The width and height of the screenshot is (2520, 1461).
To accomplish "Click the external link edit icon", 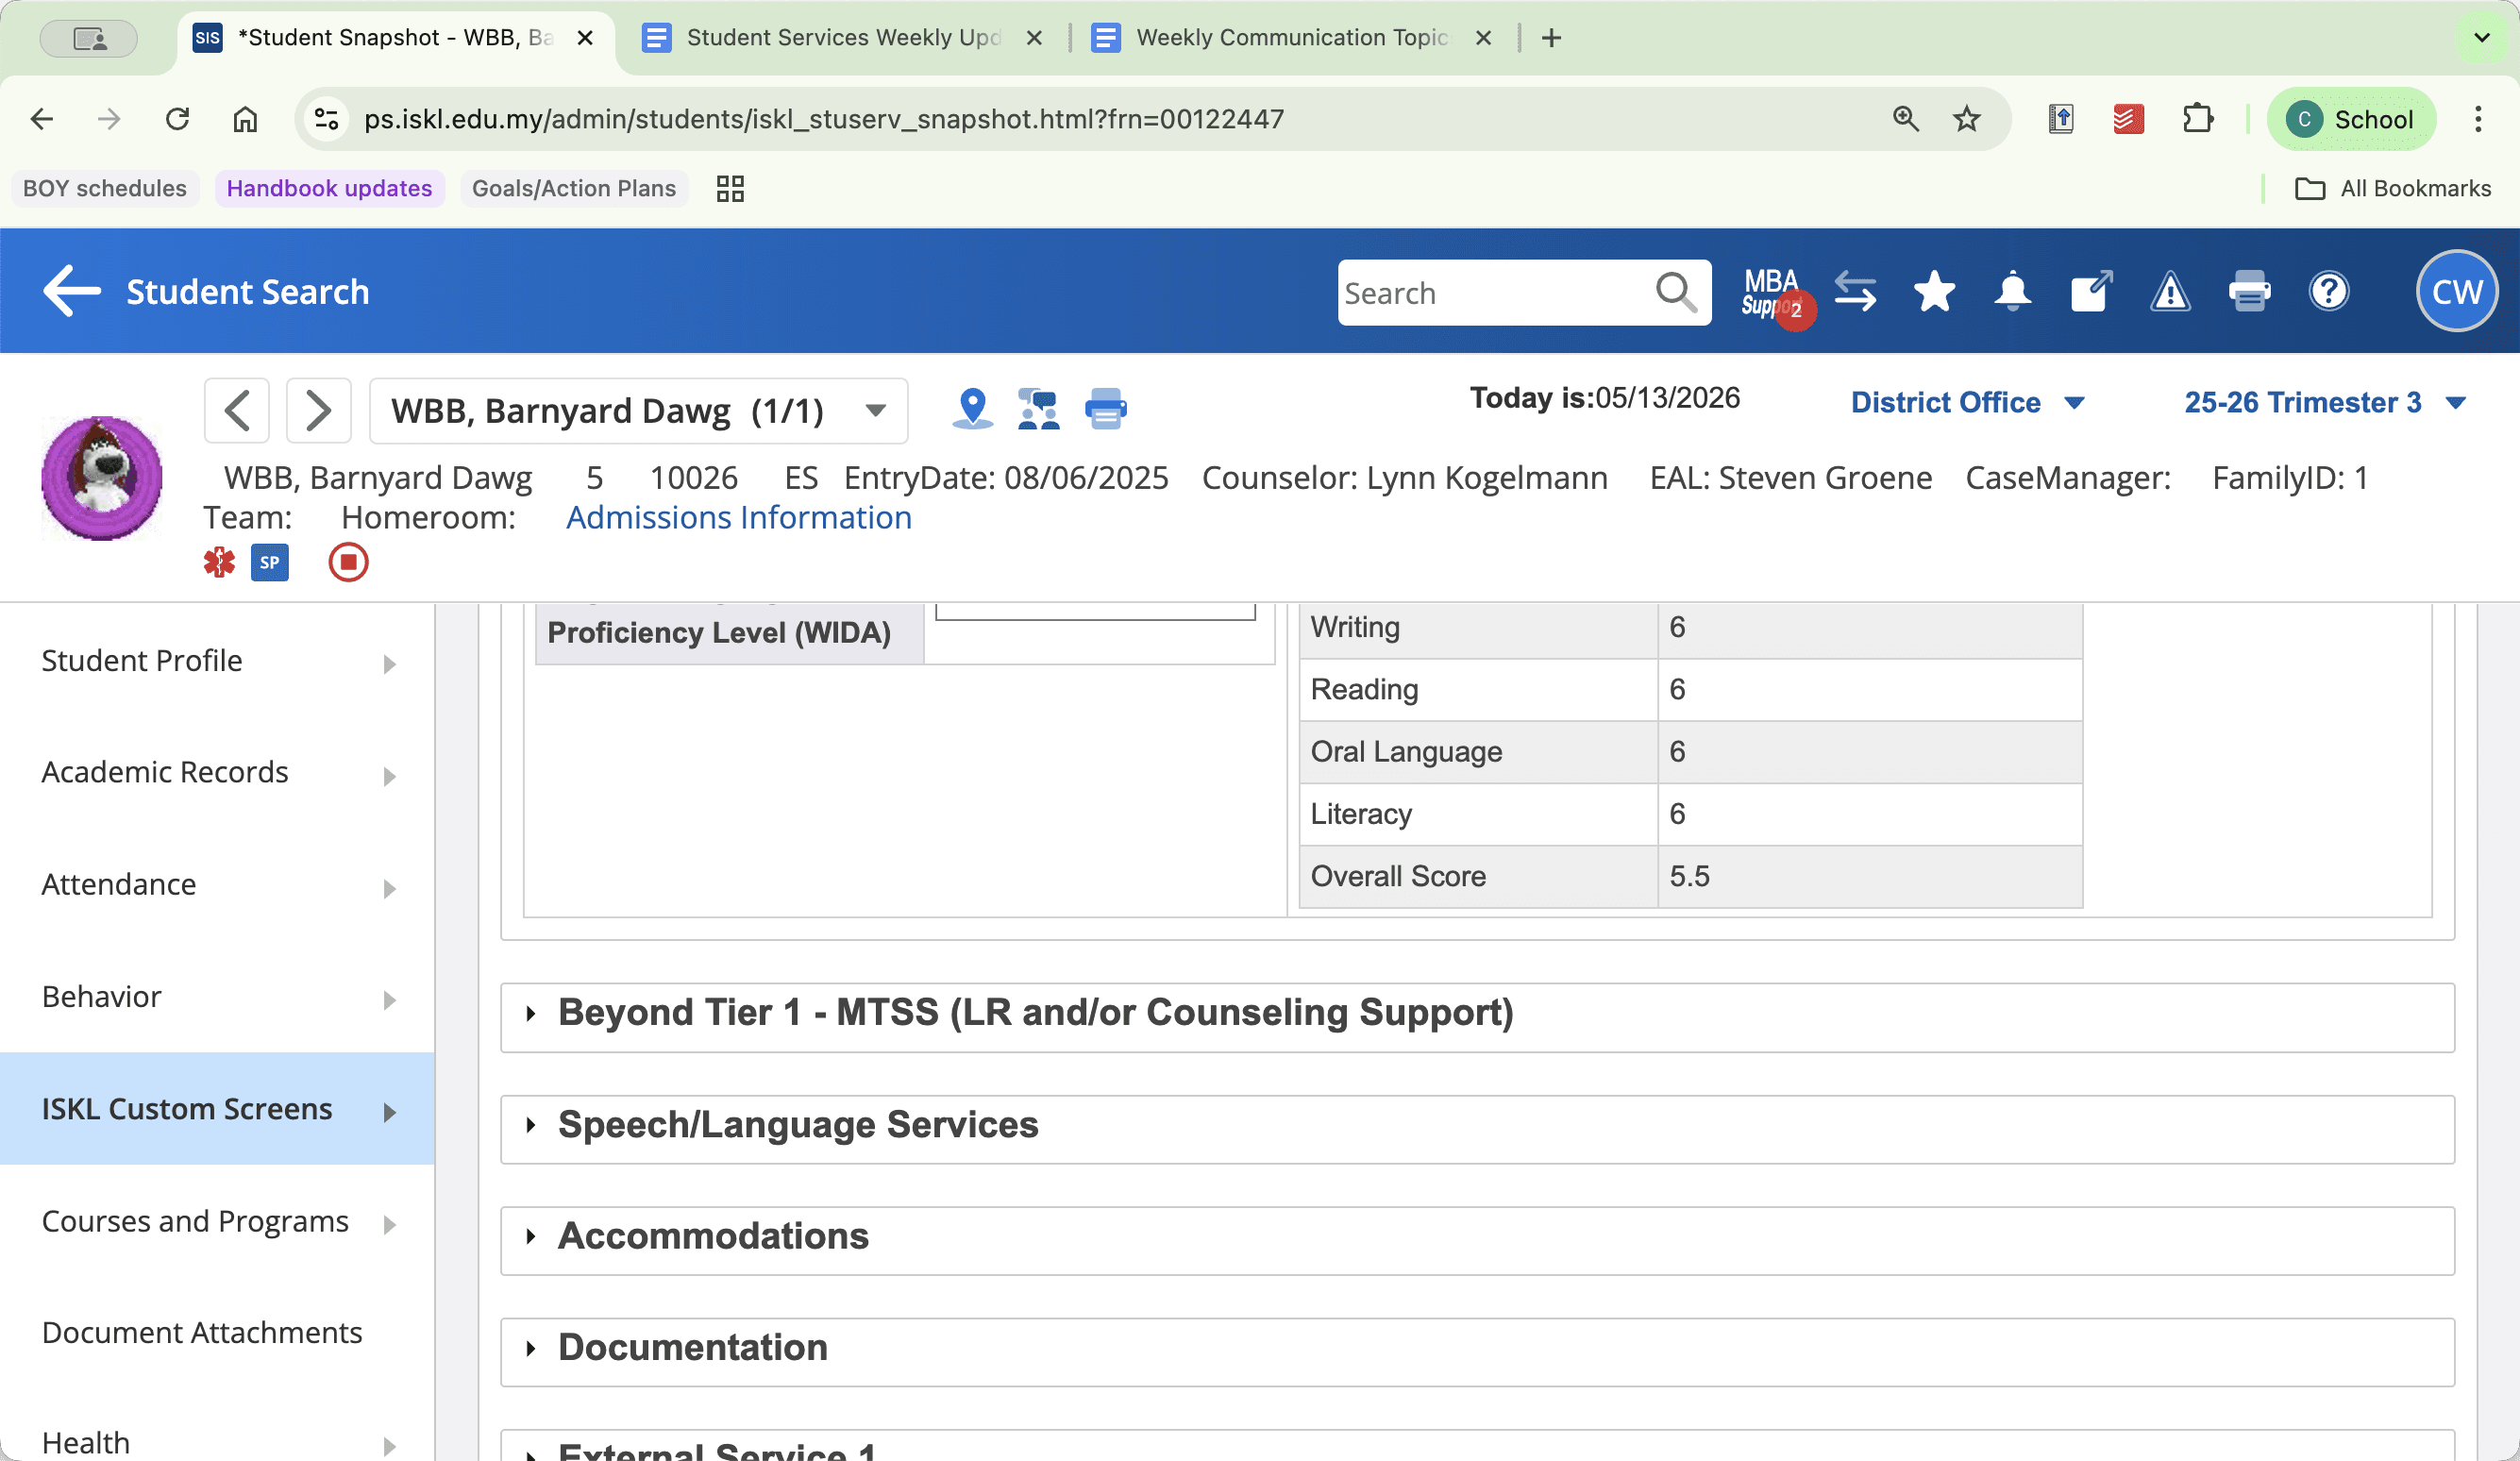I will click(x=2091, y=292).
